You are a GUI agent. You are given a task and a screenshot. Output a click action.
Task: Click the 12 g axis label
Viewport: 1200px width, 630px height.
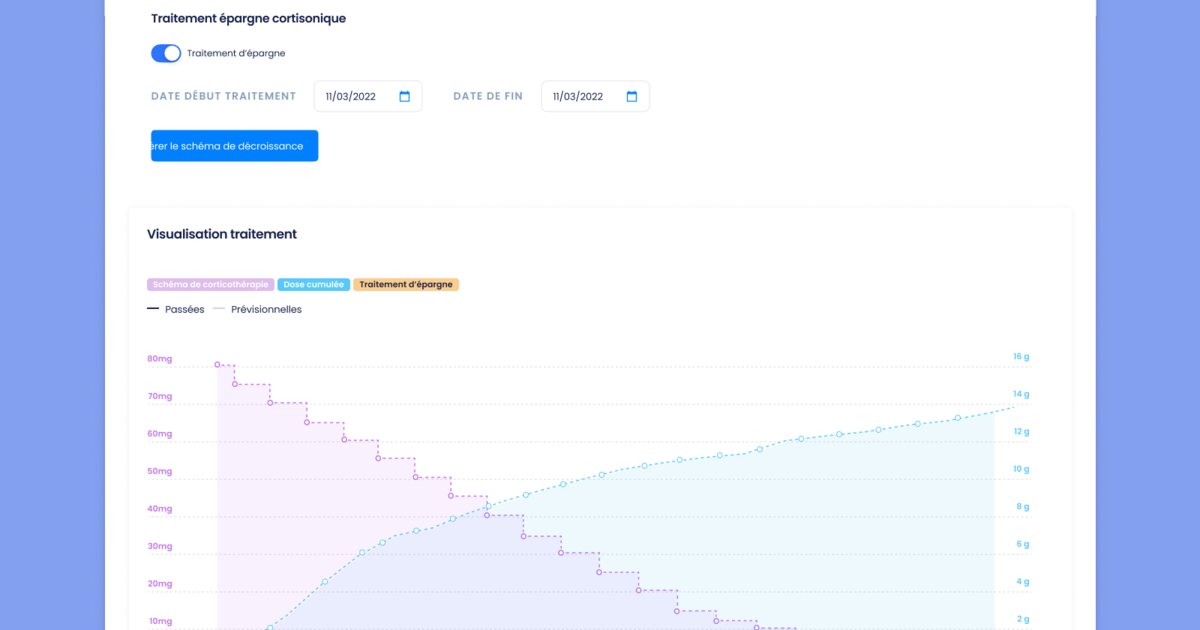tap(1021, 432)
